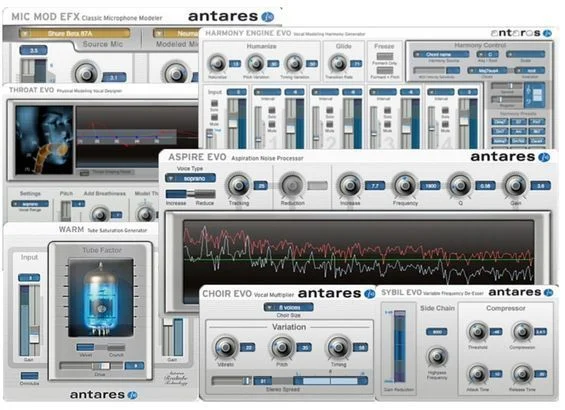Click the Tracking knob in Aspire EVO
This screenshot has width=565, height=410.
(x=238, y=185)
